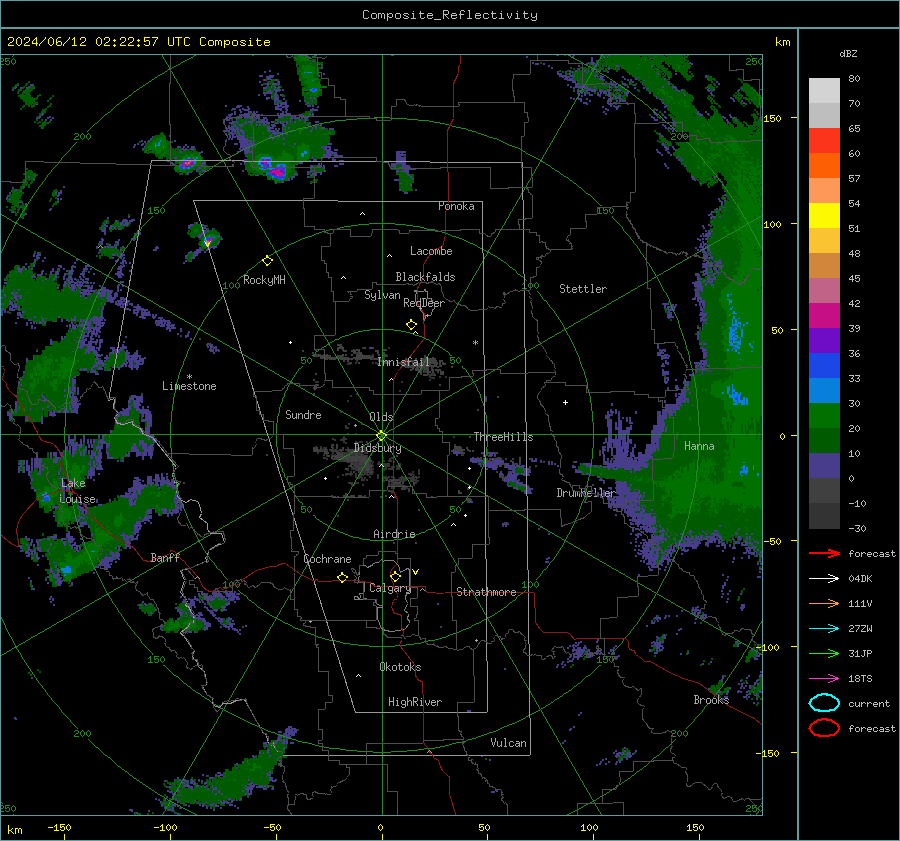
Task: Click the RockyMH yellow diamond station marker
Action: [x=267, y=261]
